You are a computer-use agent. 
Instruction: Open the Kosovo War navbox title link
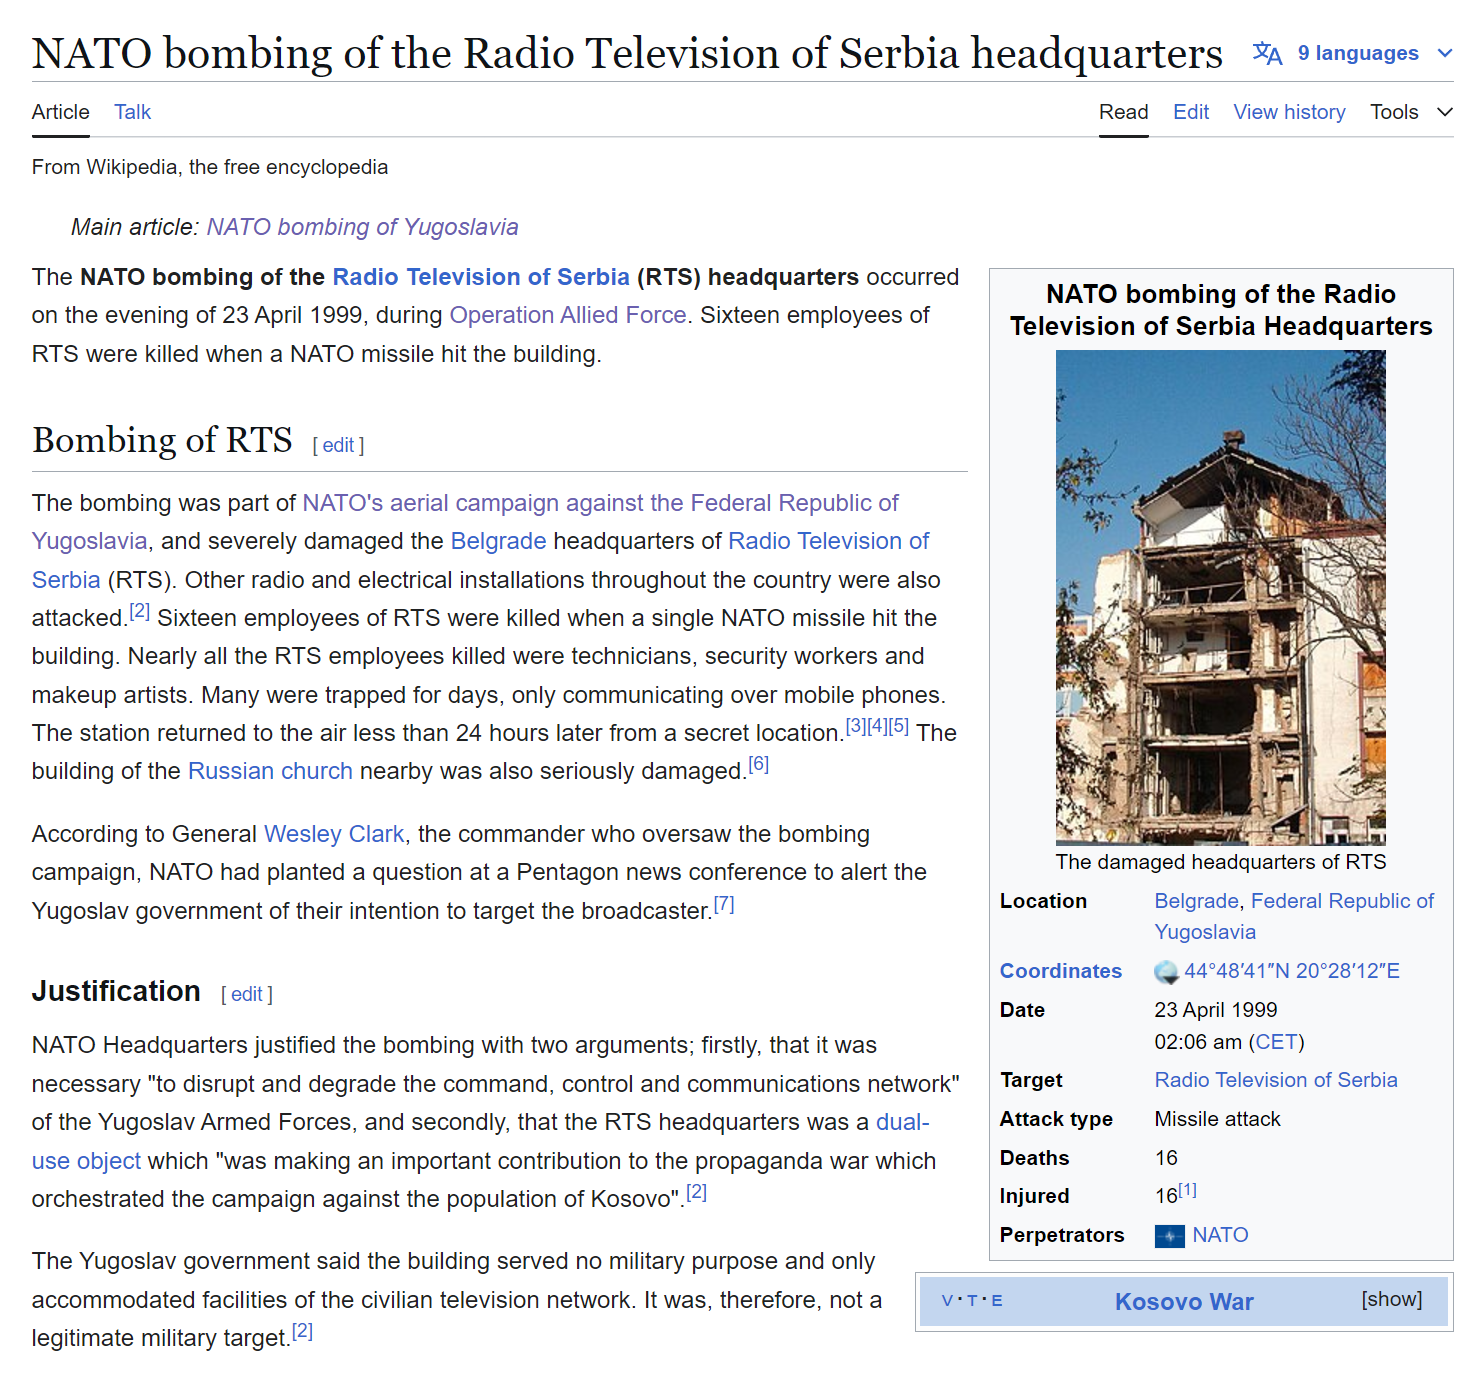[1184, 1302]
